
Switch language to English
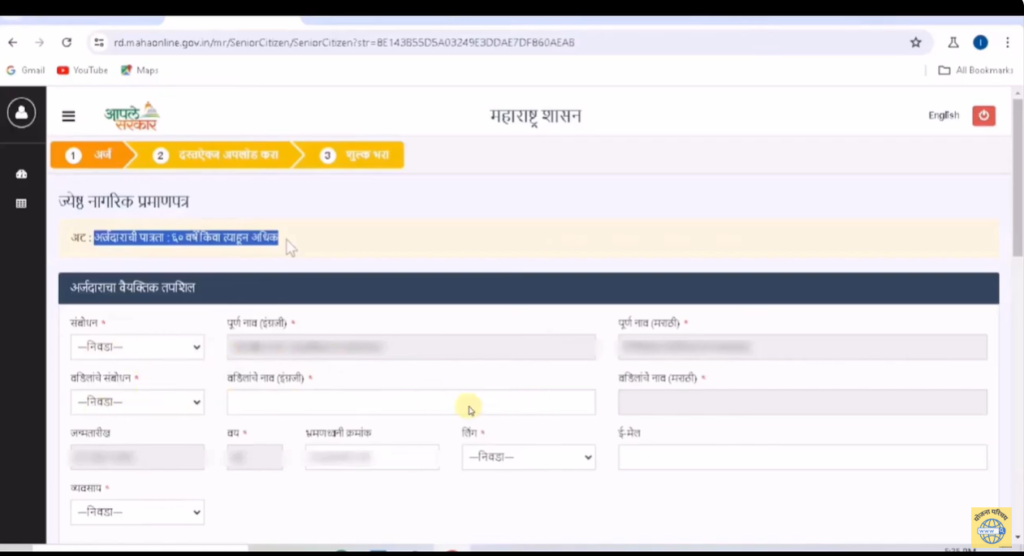tap(943, 116)
